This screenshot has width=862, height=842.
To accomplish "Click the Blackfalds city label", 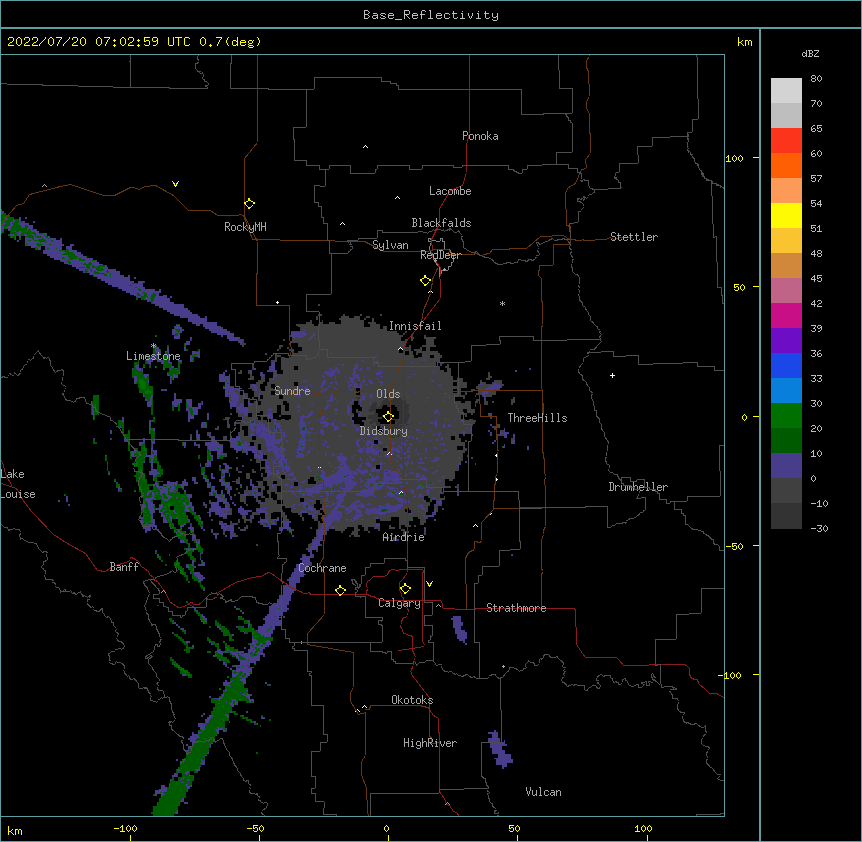I will (x=441, y=223).
